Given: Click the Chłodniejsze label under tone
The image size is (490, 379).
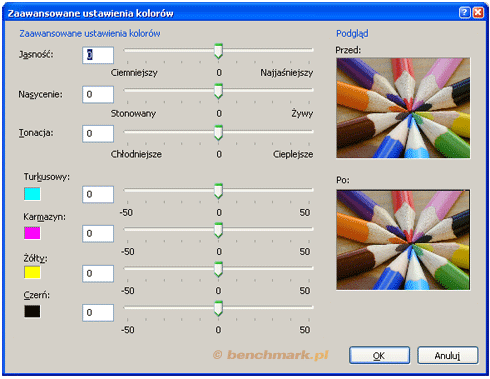Looking at the screenshot, I should click(136, 154).
